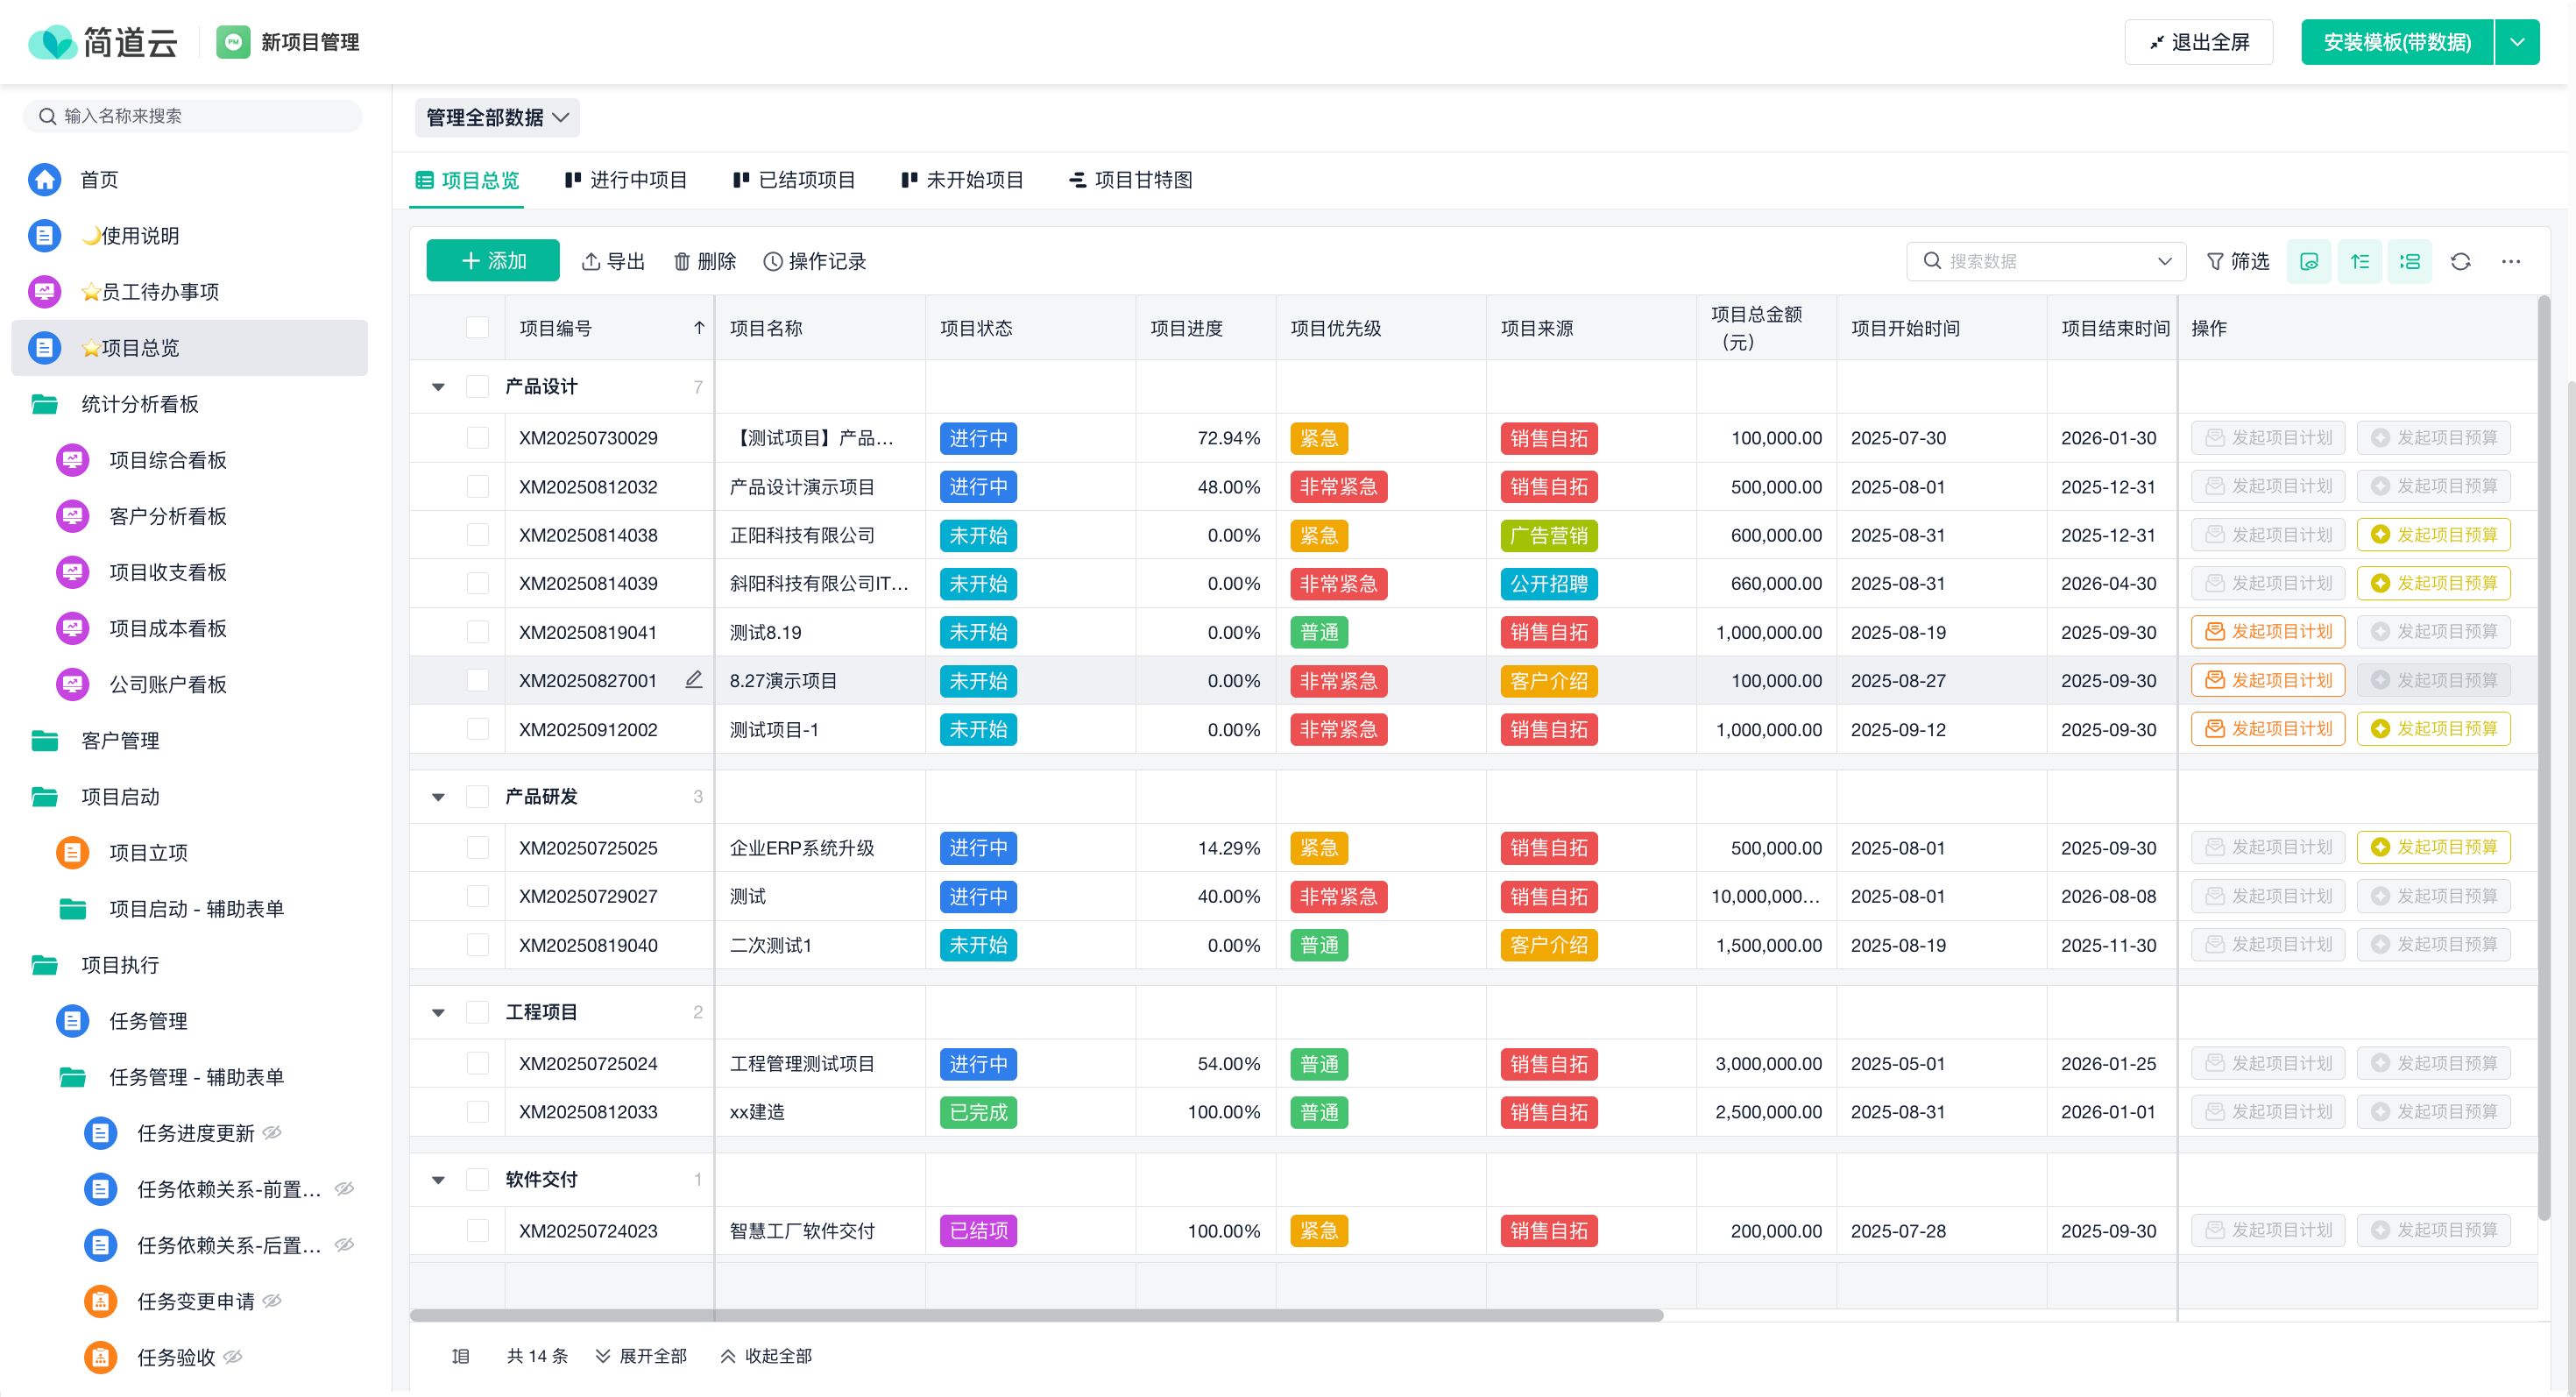Click 发起项目预算 for 正阳科技有限公司 row
Viewport: 2576px width, 1397px height.
(2433, 535)
